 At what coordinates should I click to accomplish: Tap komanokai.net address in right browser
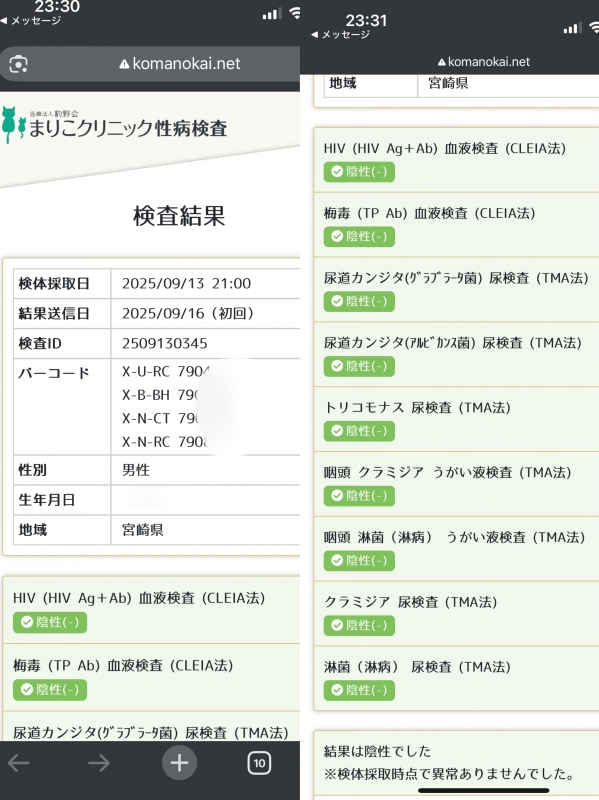coord(484,62)
